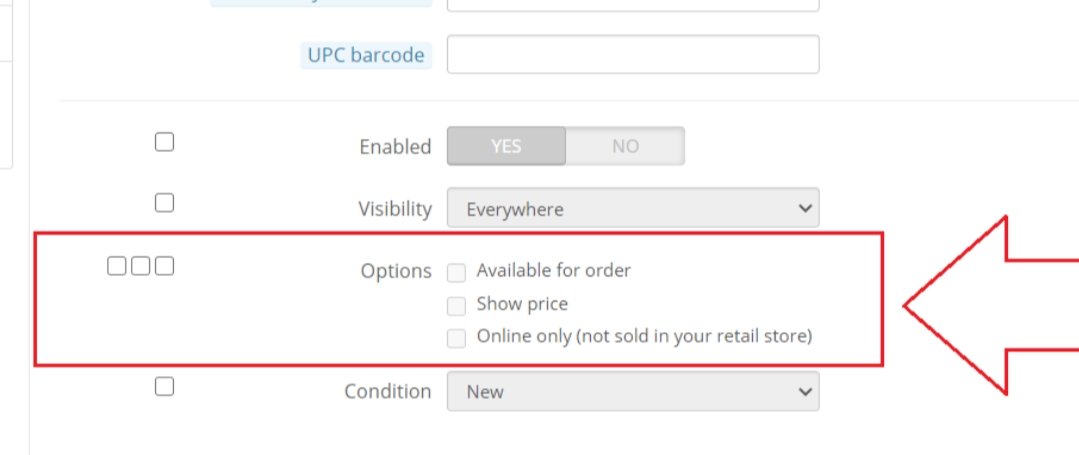Viewport: 1079px width, 455px height.
Task: Open the Visibility dropdown showing Everywhere
Action: pos(632,209)
